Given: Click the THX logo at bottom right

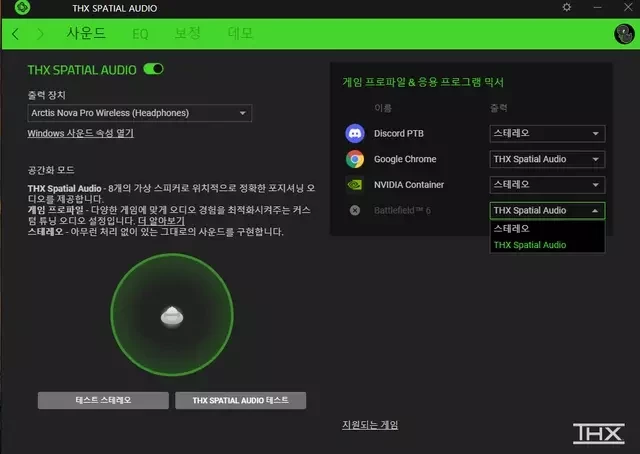Looking at the screenshot, I should point(598,433).
